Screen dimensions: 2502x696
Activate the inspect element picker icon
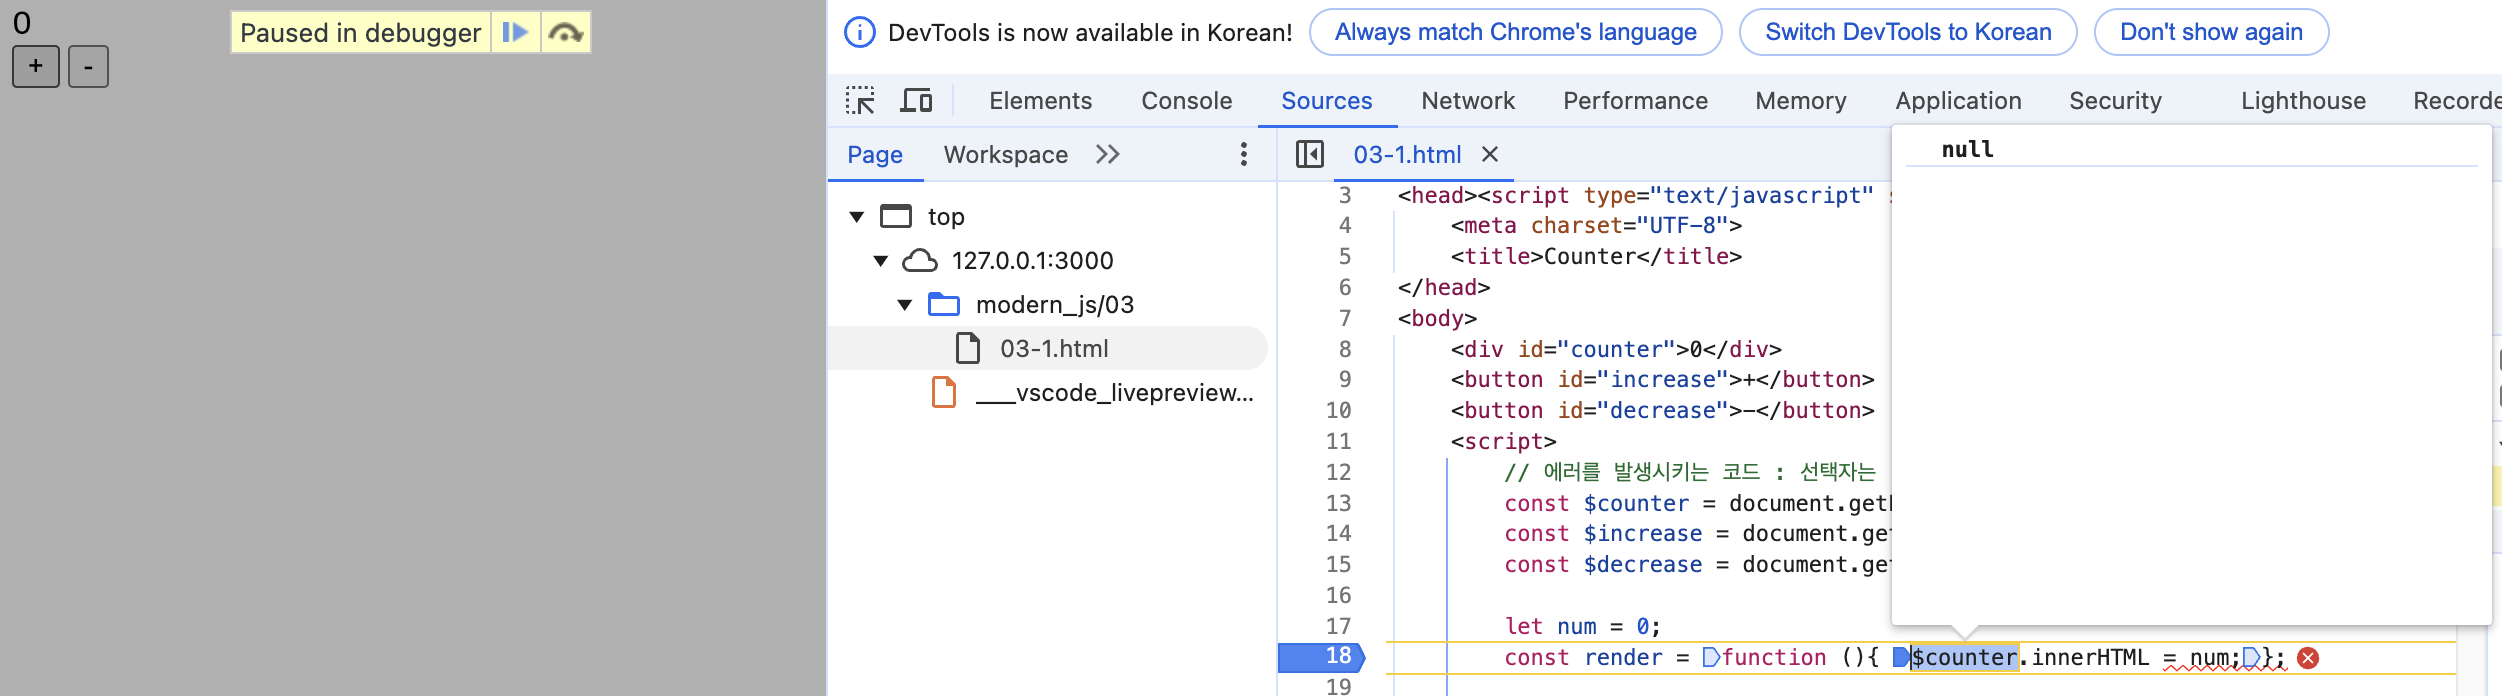point(860,101)
